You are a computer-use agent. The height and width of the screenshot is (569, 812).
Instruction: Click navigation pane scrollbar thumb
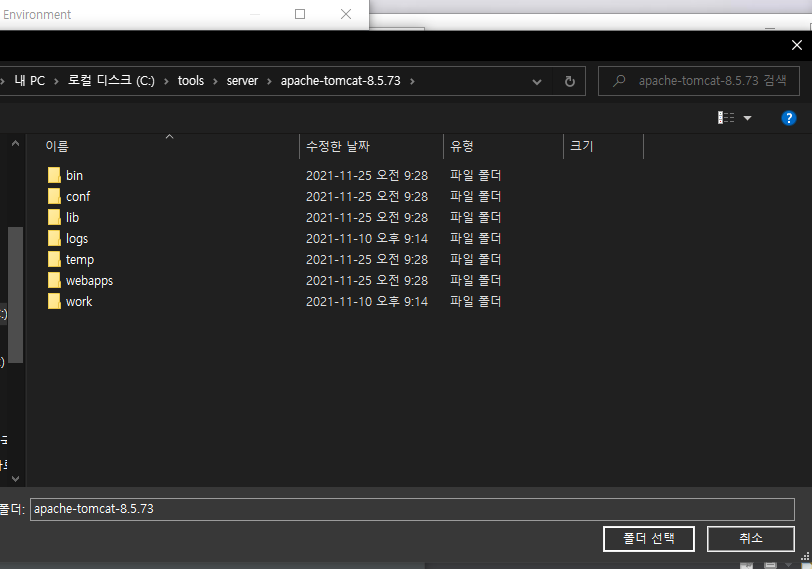pyautogui.click(x=16, y=295)
